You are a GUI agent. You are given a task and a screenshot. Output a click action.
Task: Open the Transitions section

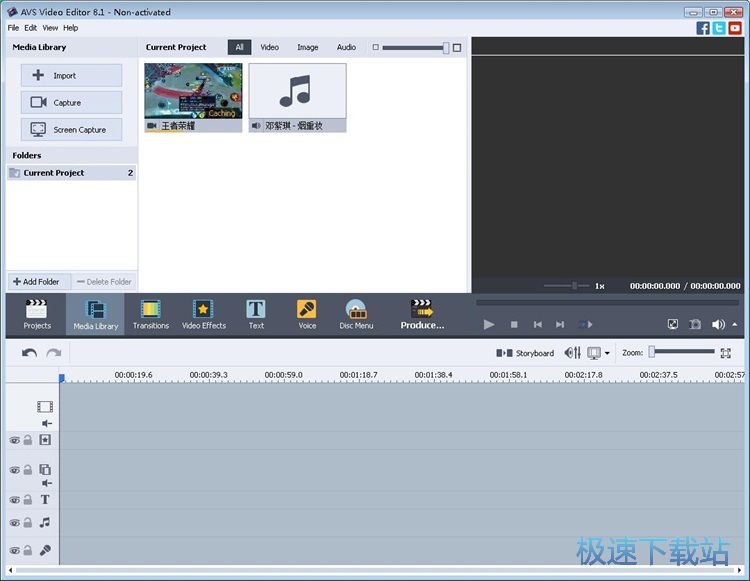151,314
